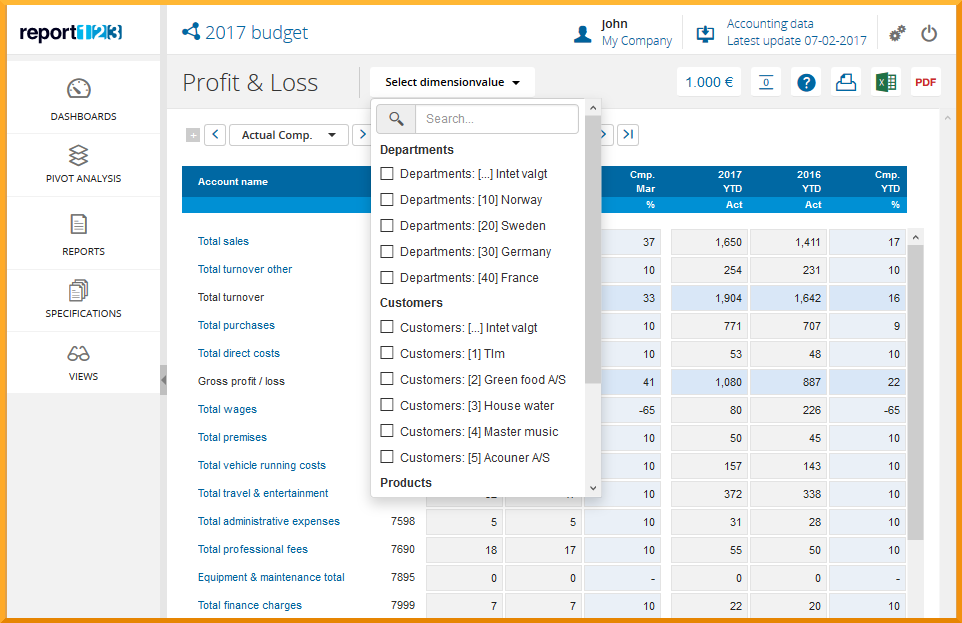Focus the dimension Search field
This screenshot has width=962, height=623.
(x=496, y=119)
